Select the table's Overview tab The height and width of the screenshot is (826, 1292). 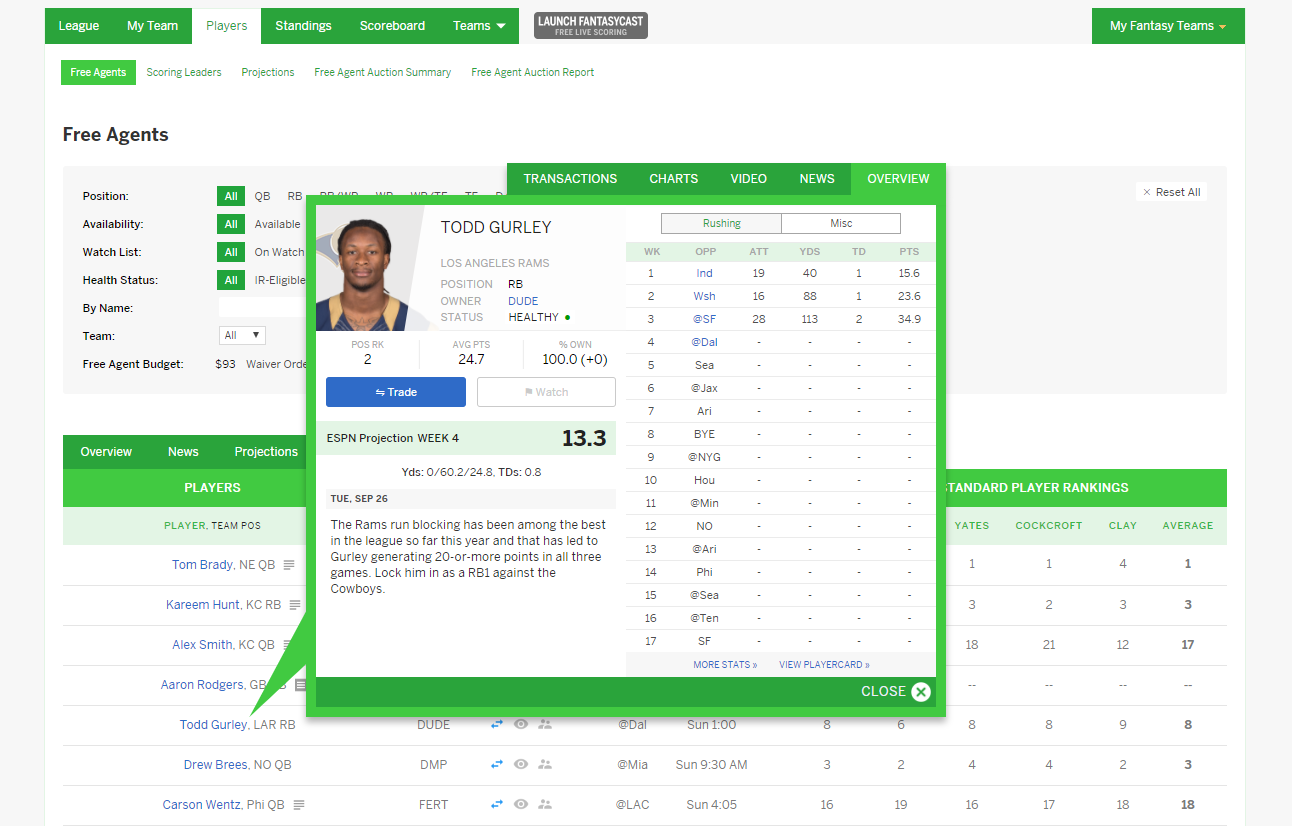coord(106,452)
